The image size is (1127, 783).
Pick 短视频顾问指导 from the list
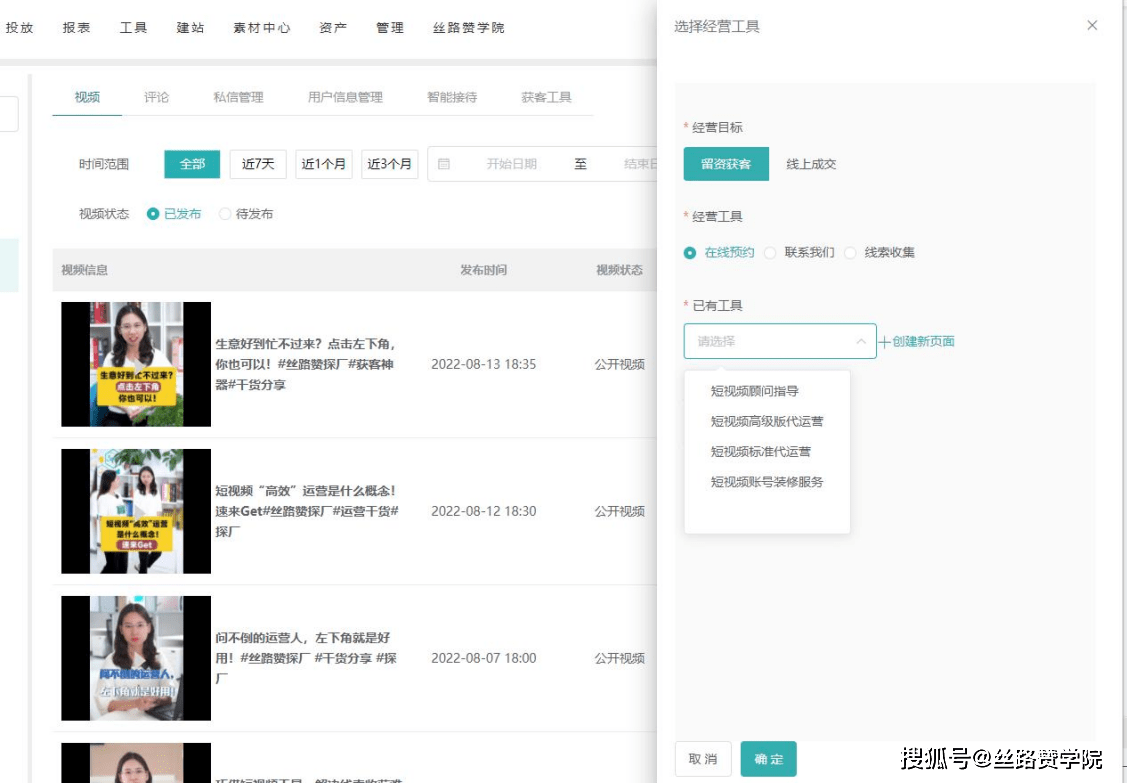tap(755, 391)
